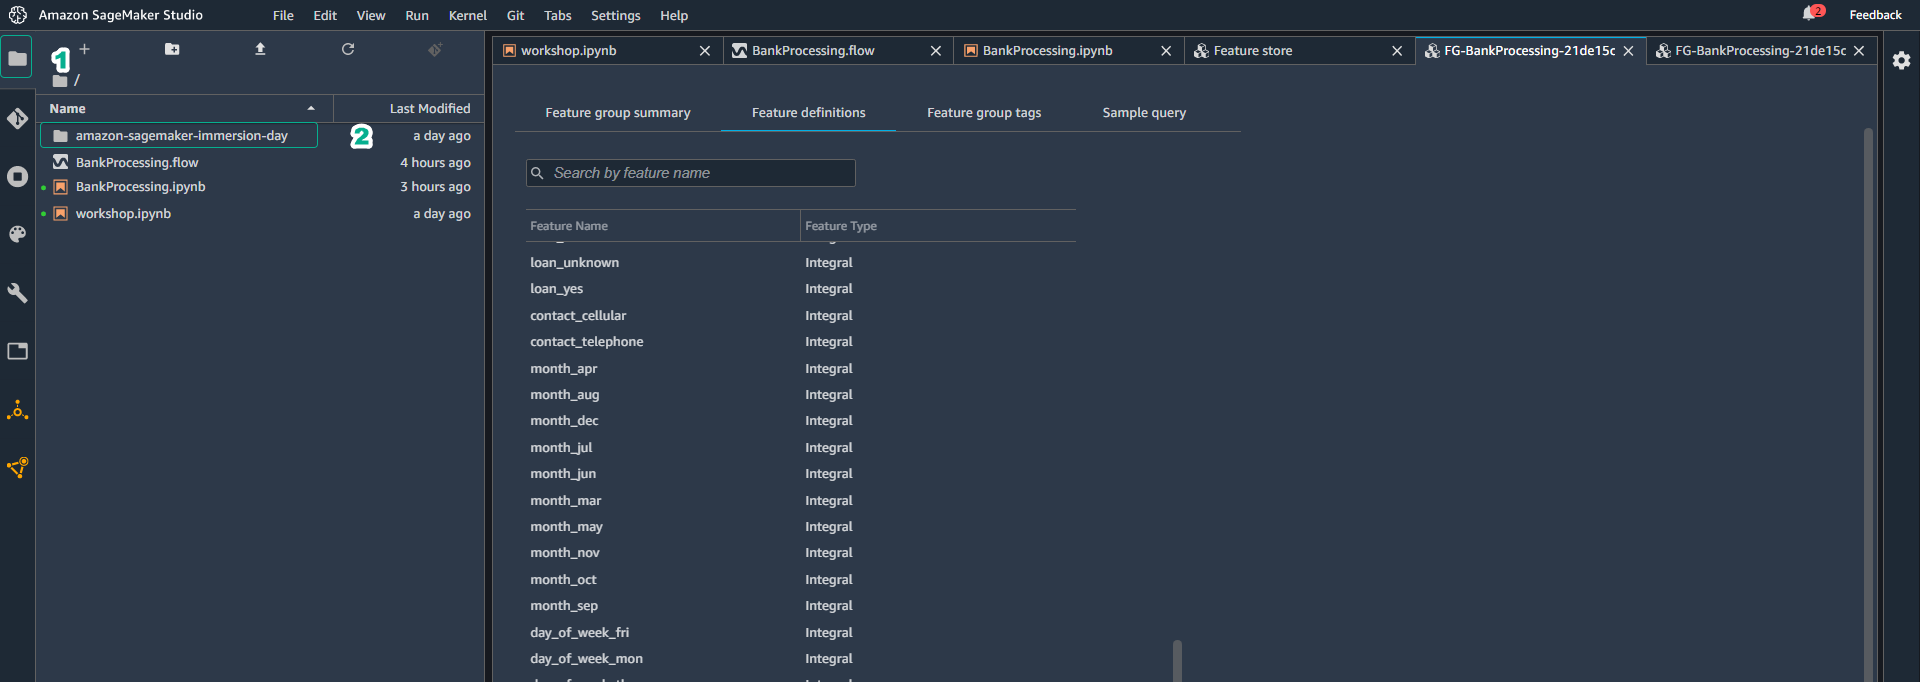Screen dimensions: 1920x682
Task: Click the upload files icon
Action: point(260,49)
